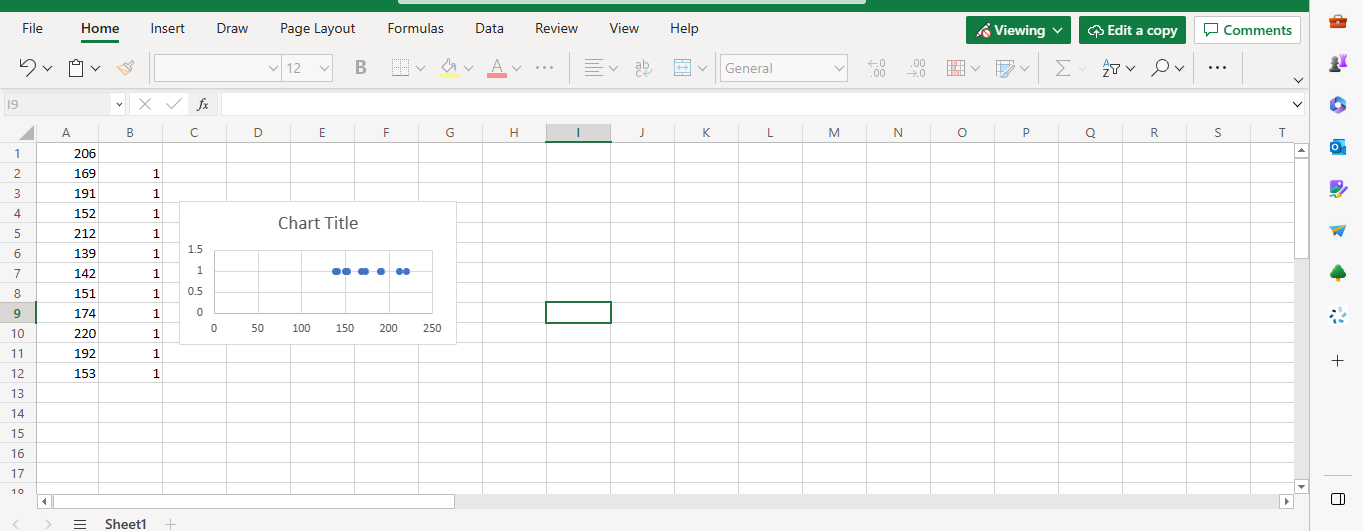This screenshot has height=531, width=1363.
Task: Click the Select All corner triangle
Action: [x=26, y=133]
